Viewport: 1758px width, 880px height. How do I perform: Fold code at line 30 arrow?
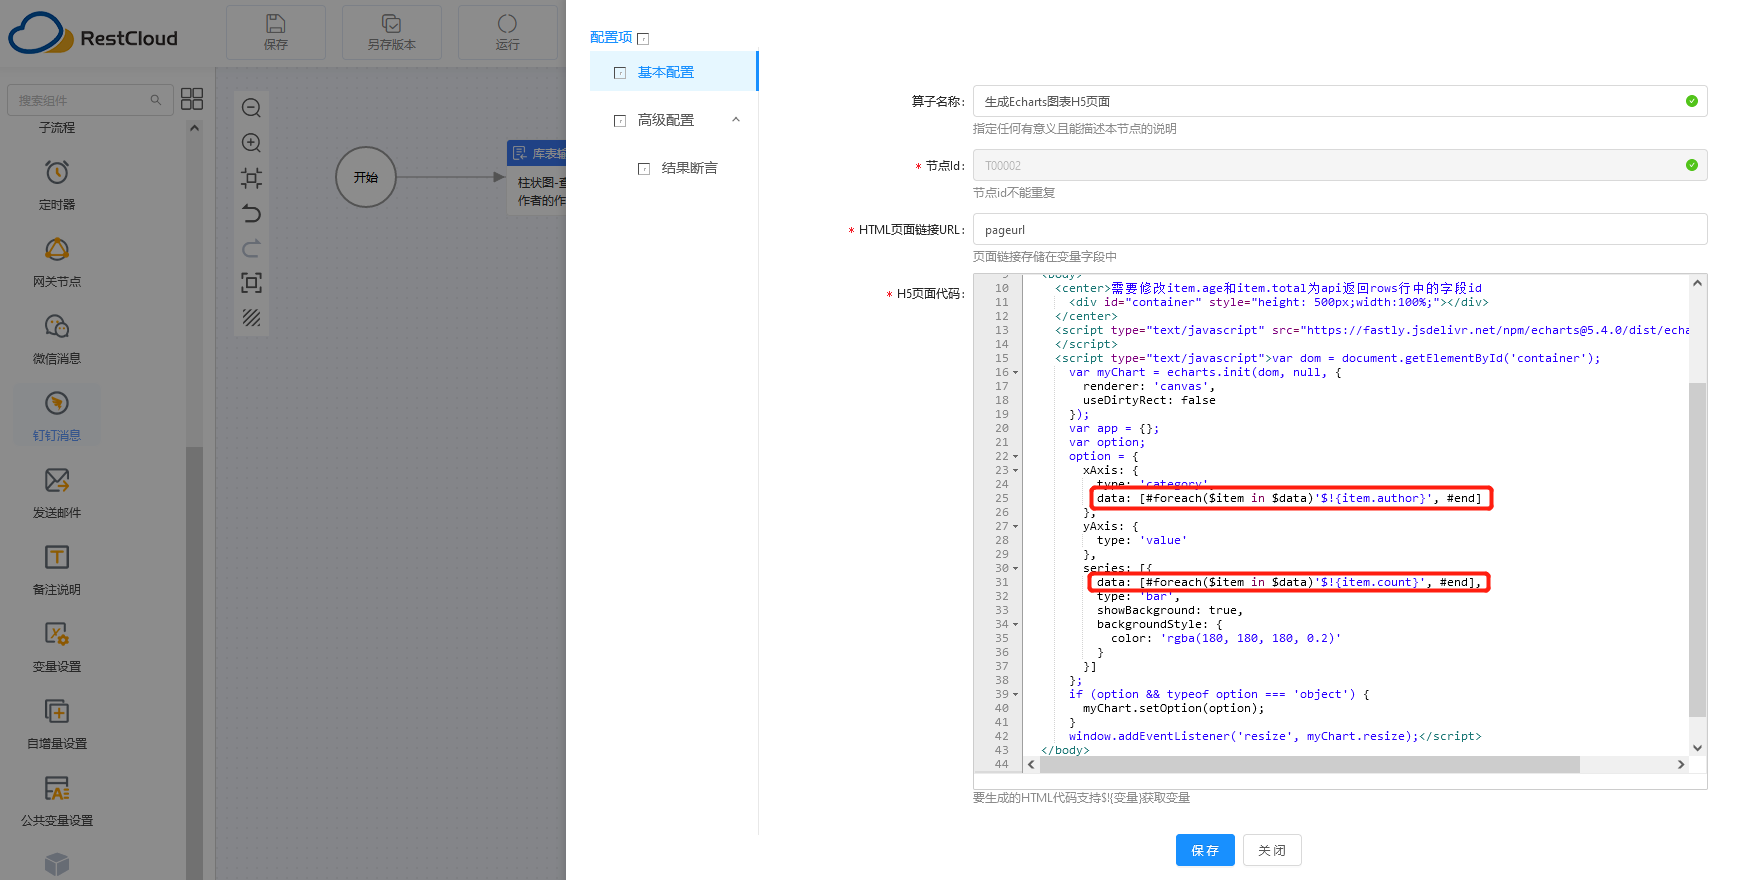[1016, 569]
